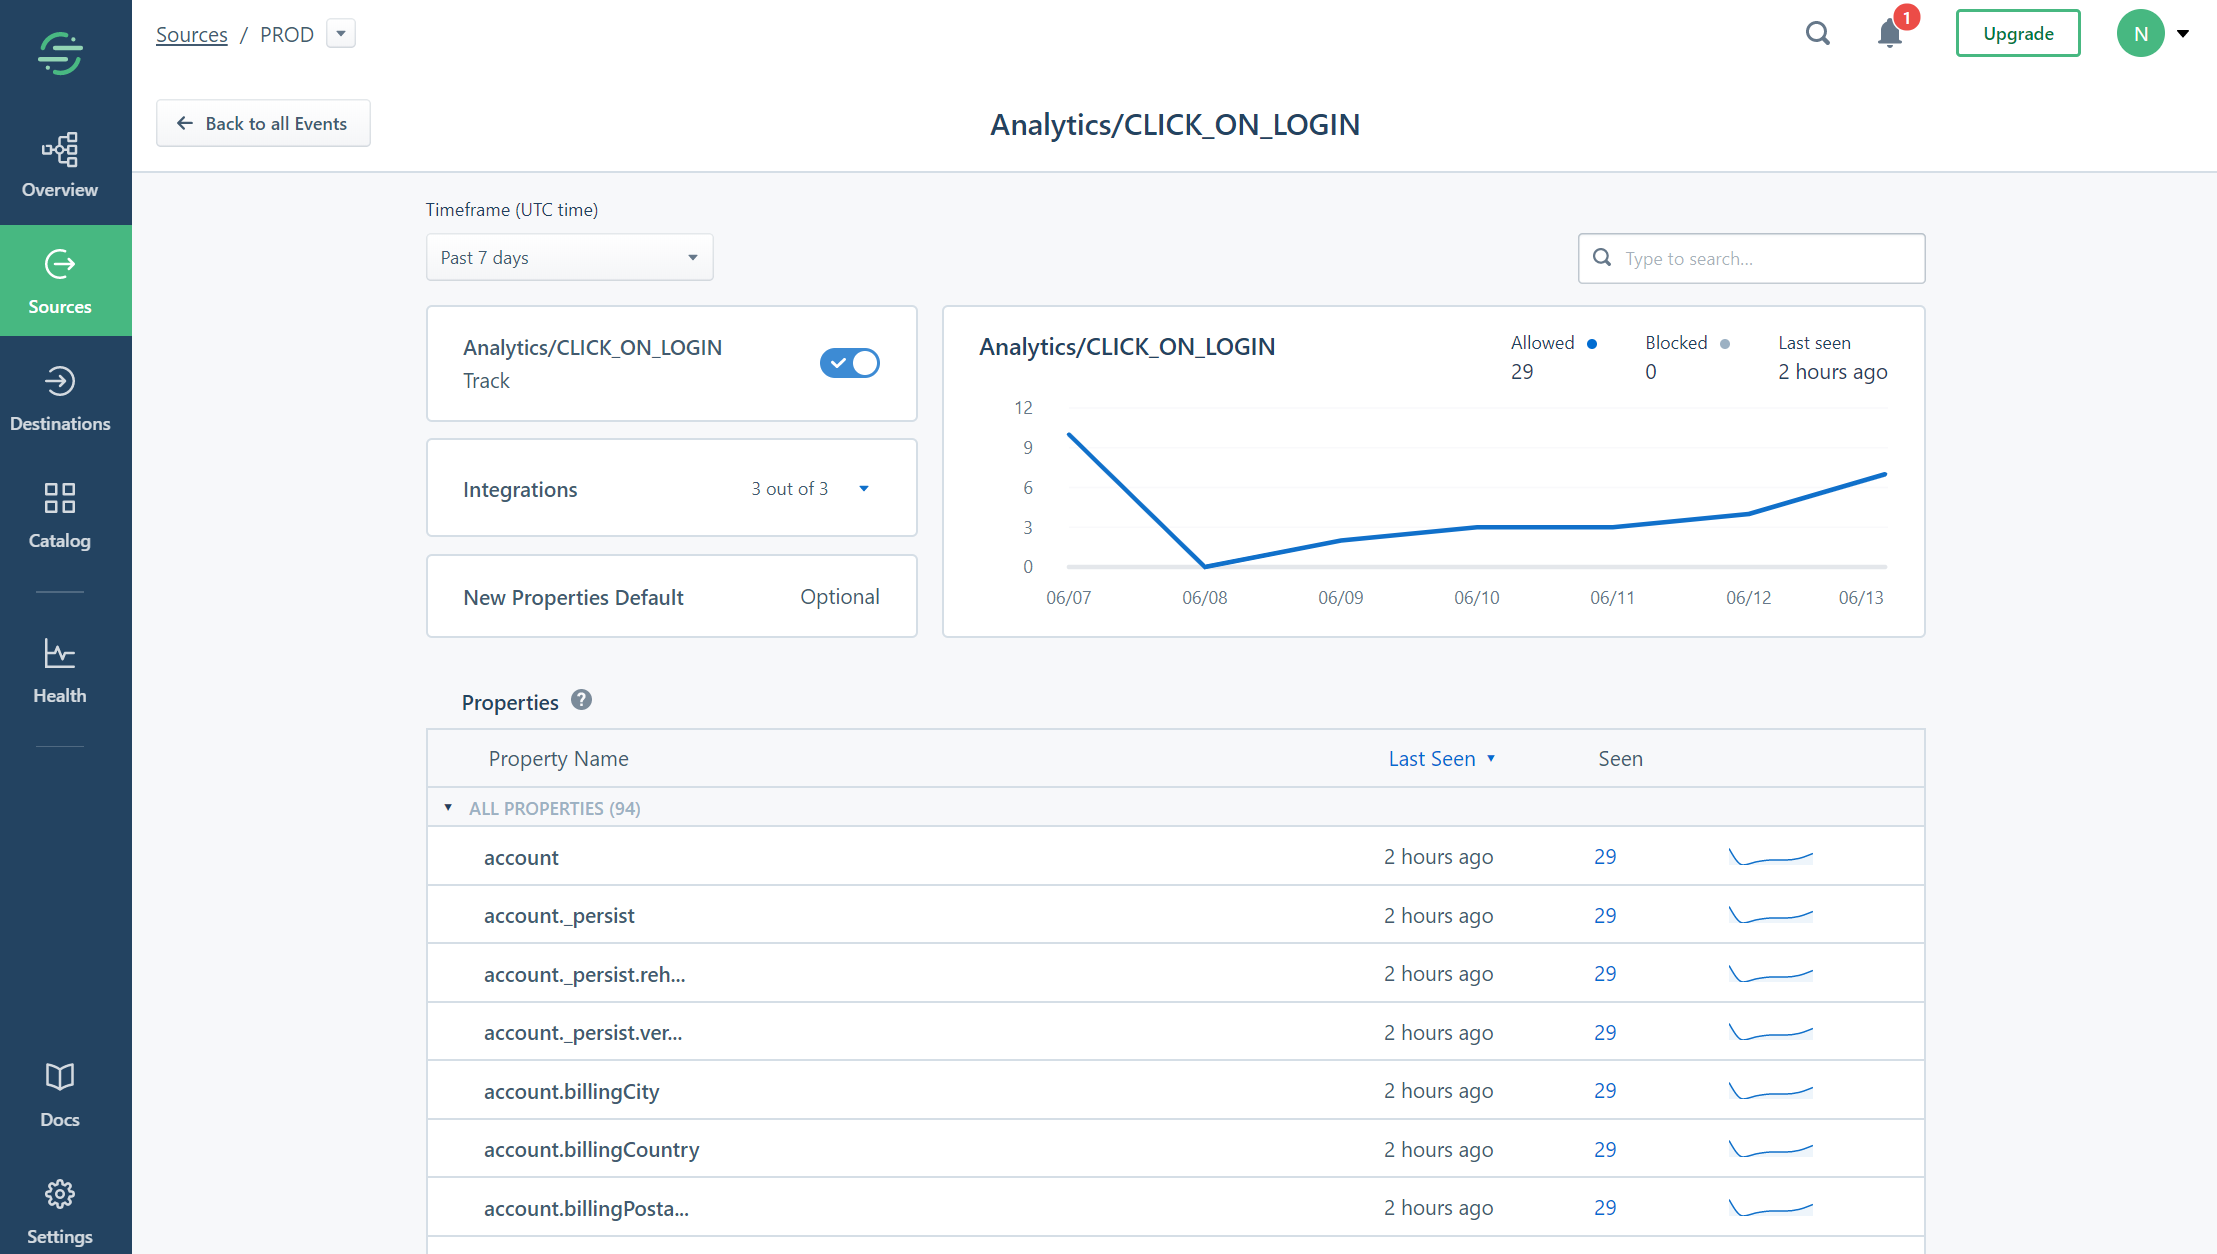2217x1254 pixels.
Task: Click Back to all Events button
Action: point(263,123)
